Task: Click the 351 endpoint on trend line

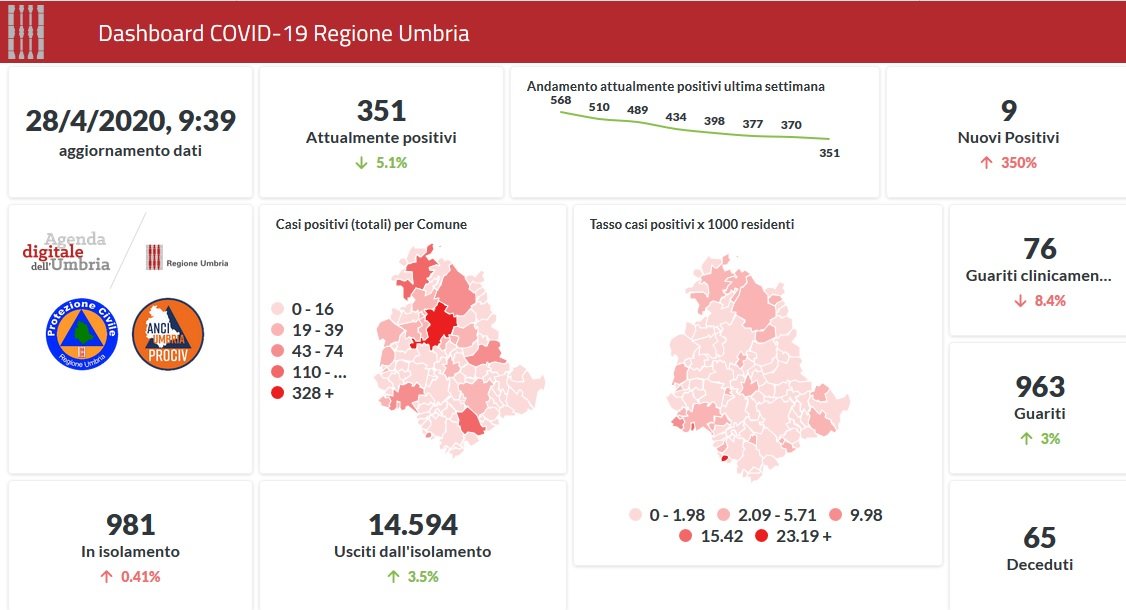Action: (x=829, y=139)
